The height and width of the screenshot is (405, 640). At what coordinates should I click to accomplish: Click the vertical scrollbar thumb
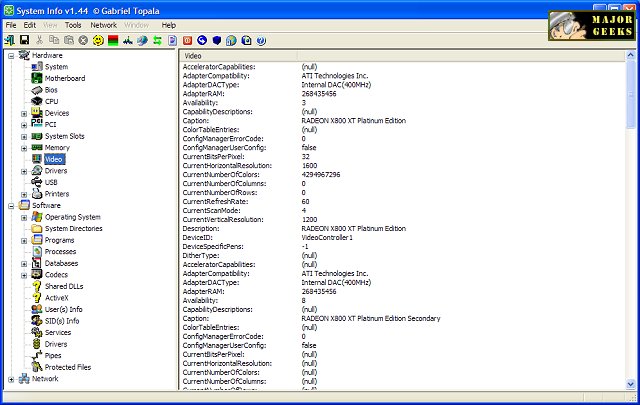(631, 93)
